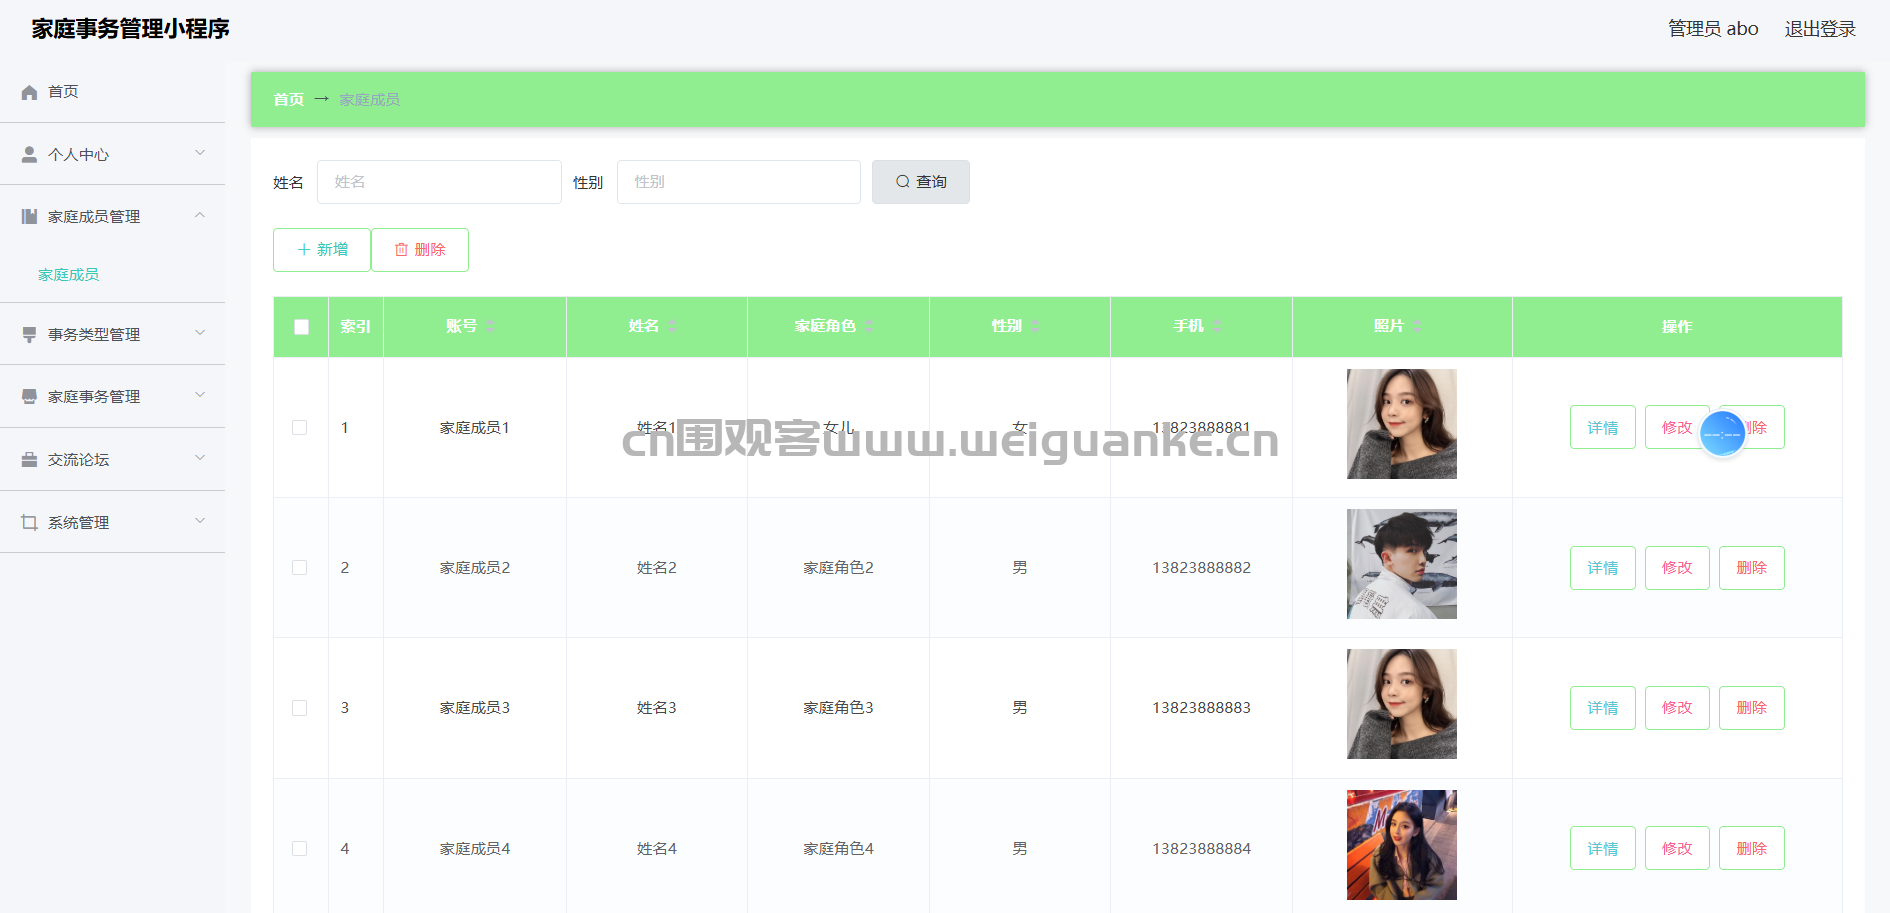
Task: Collapse the 家庭成员管理 menu section
Action: click(199, 215)
